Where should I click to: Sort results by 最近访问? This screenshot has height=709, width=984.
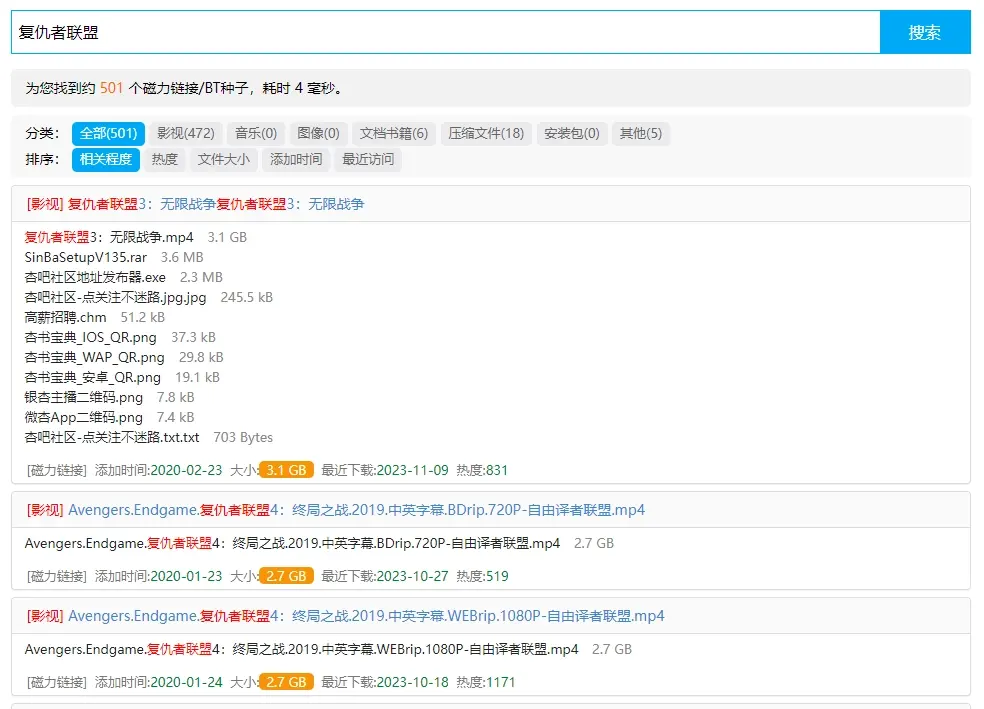click(x=364, y=160)
